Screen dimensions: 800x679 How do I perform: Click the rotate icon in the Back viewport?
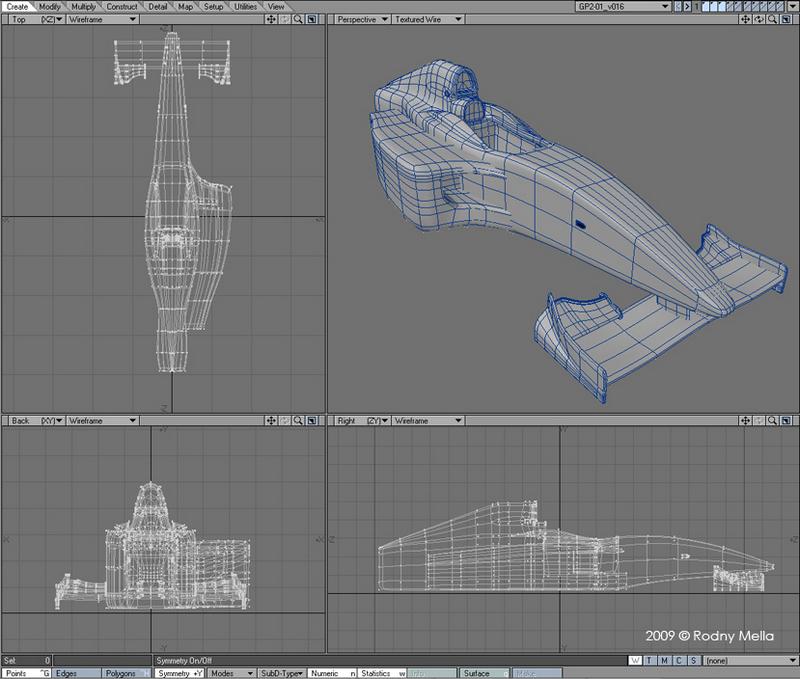point(285,422)
